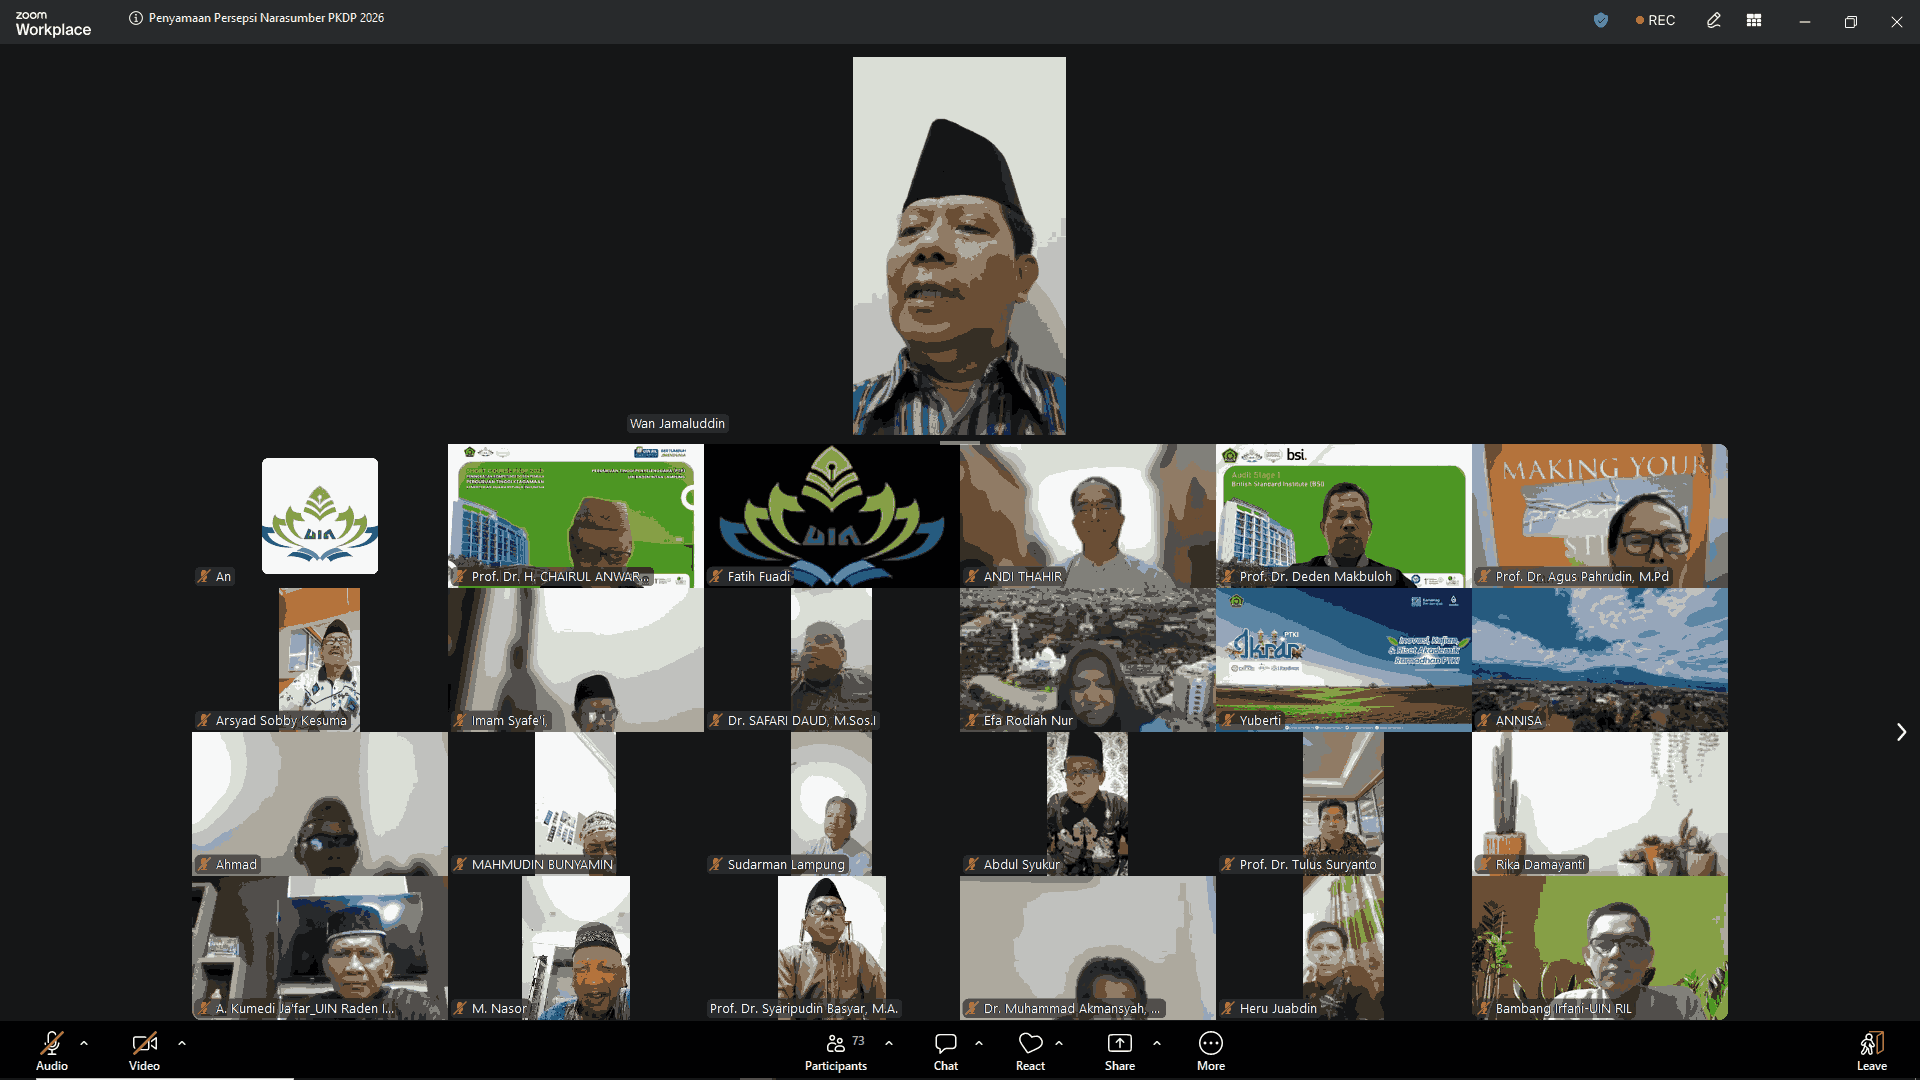The height and width of the screenshot is (1080, 1920).
Task: Leave the meeting
Action: coord(1872,1051)
